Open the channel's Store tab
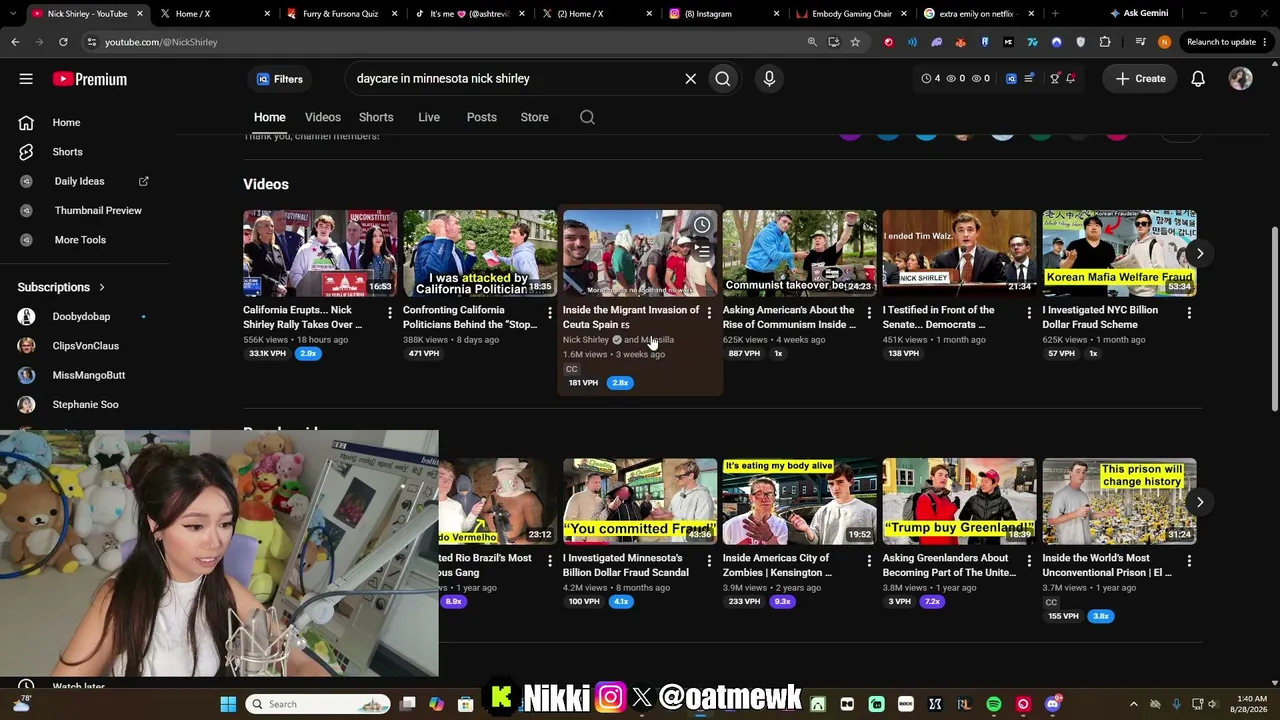This screenshot has height=720, width=1280. coord(535,117)
